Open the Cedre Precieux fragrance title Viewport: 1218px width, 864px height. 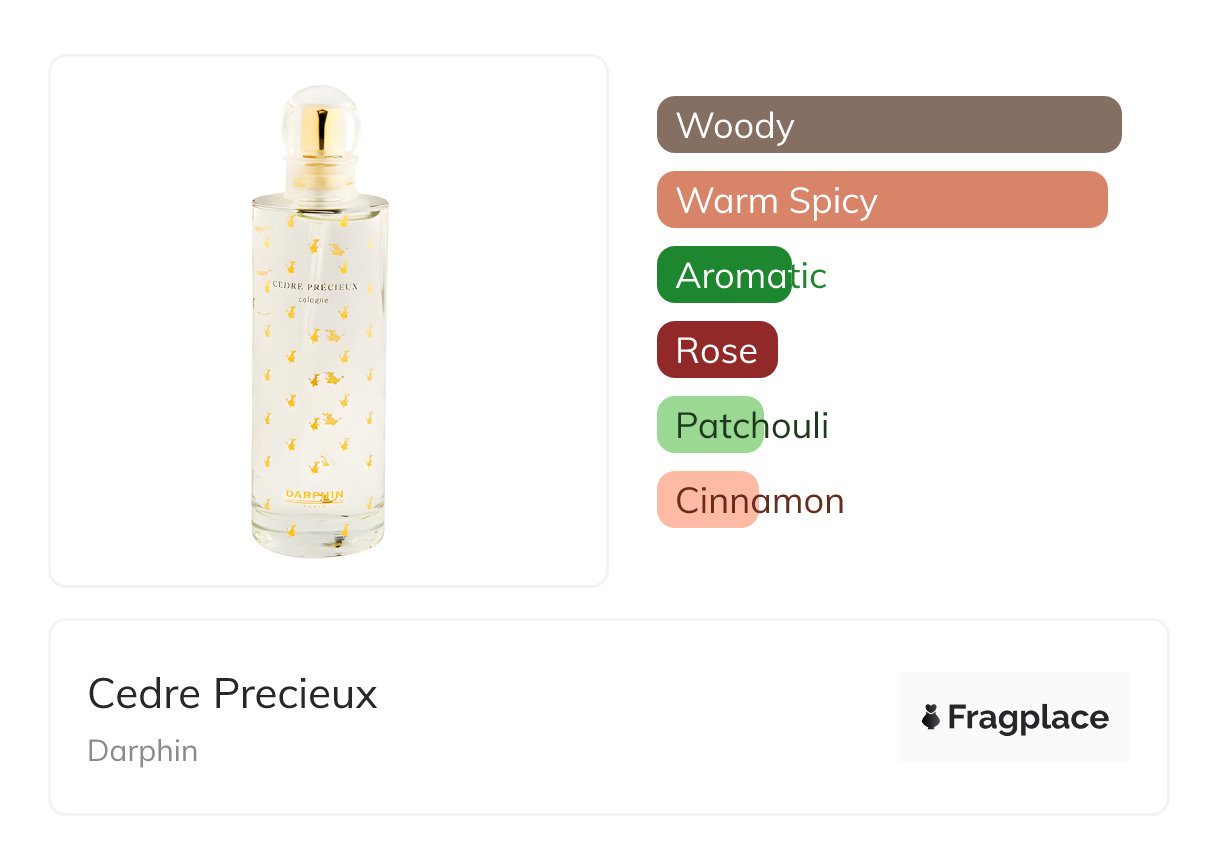[x=232, y=693]
